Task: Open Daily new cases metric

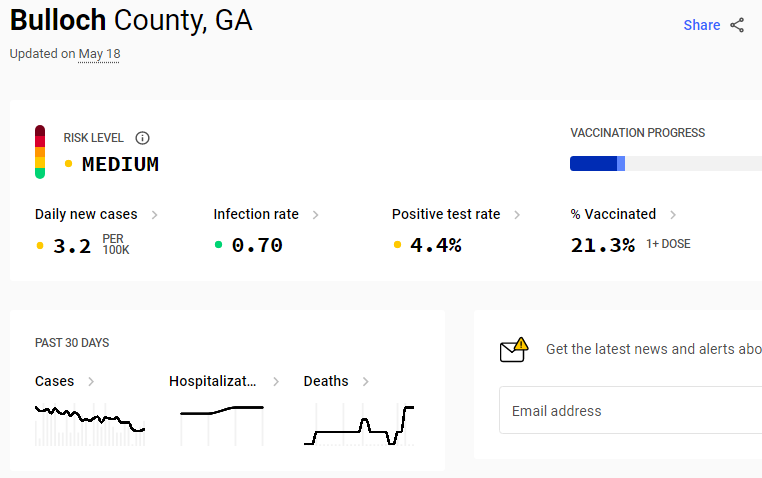Action: (x=86, y=214)
